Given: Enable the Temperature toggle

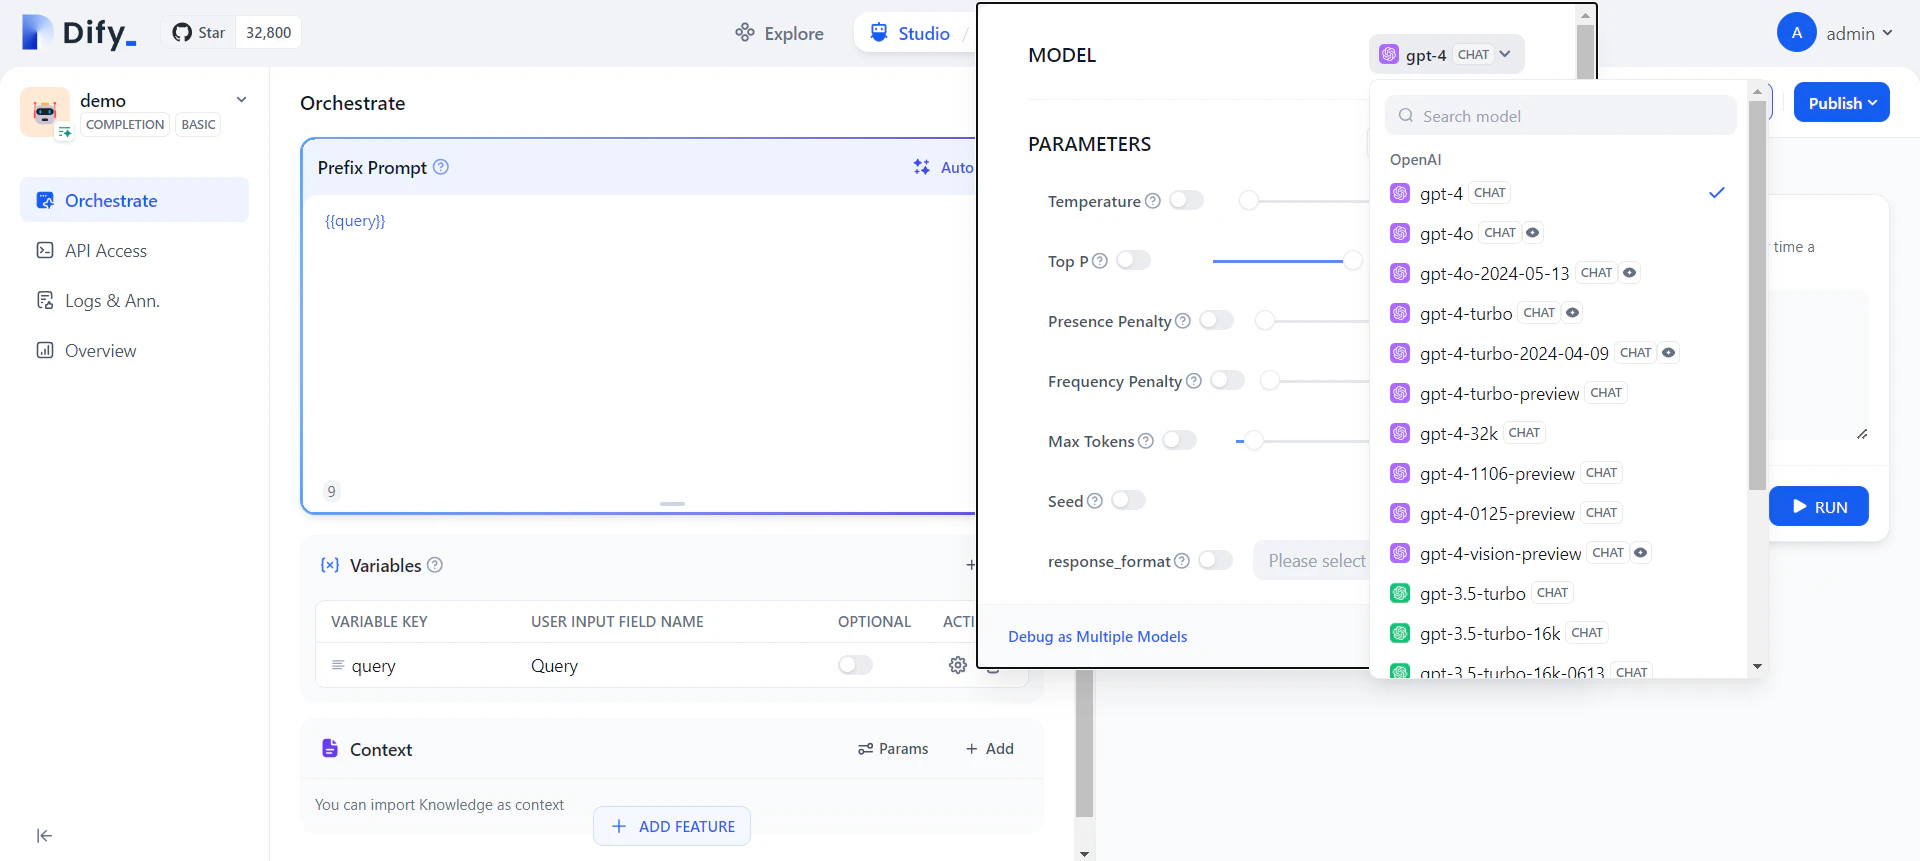Looking at the screenshot, I should (x=1187, y=200).
